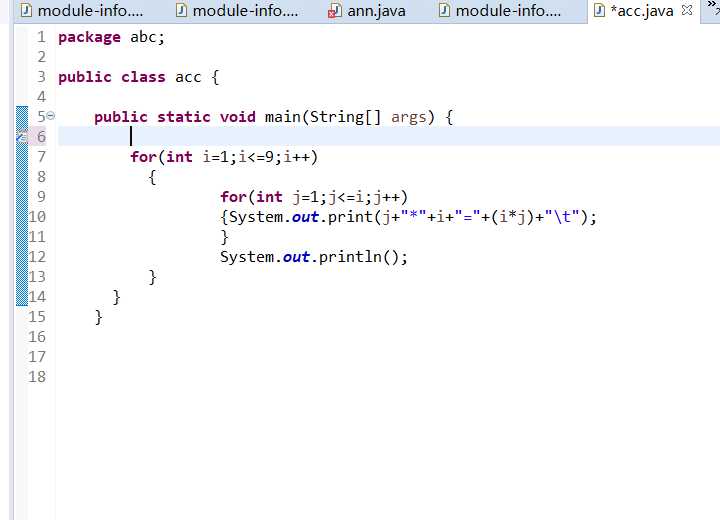720x520 pixels.
Task: Click the closing brace on line 15
Action: coord(98,317)
